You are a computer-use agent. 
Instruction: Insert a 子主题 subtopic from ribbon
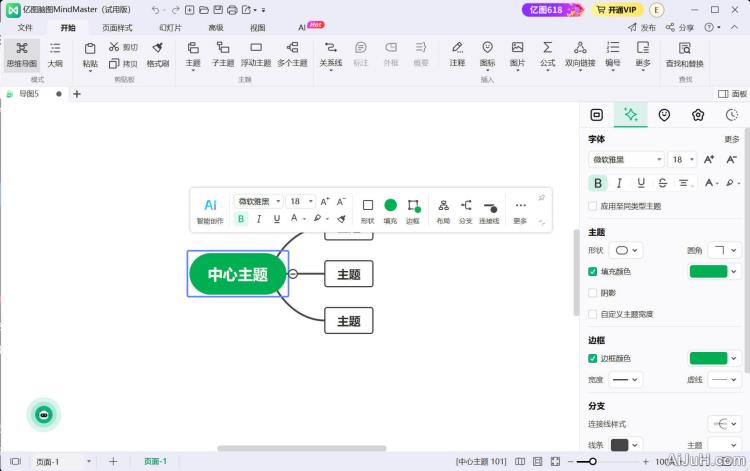click(223, 55)
